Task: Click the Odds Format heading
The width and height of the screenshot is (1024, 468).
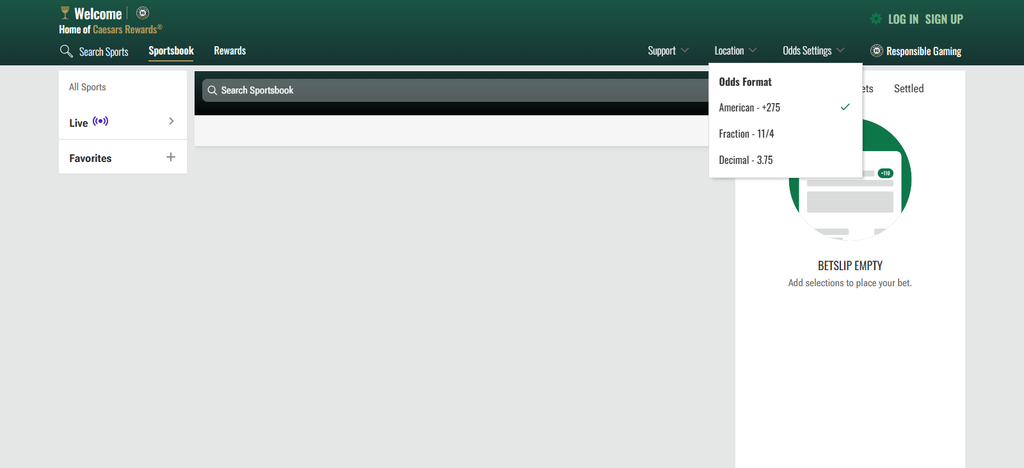Action: pos(745,82)
